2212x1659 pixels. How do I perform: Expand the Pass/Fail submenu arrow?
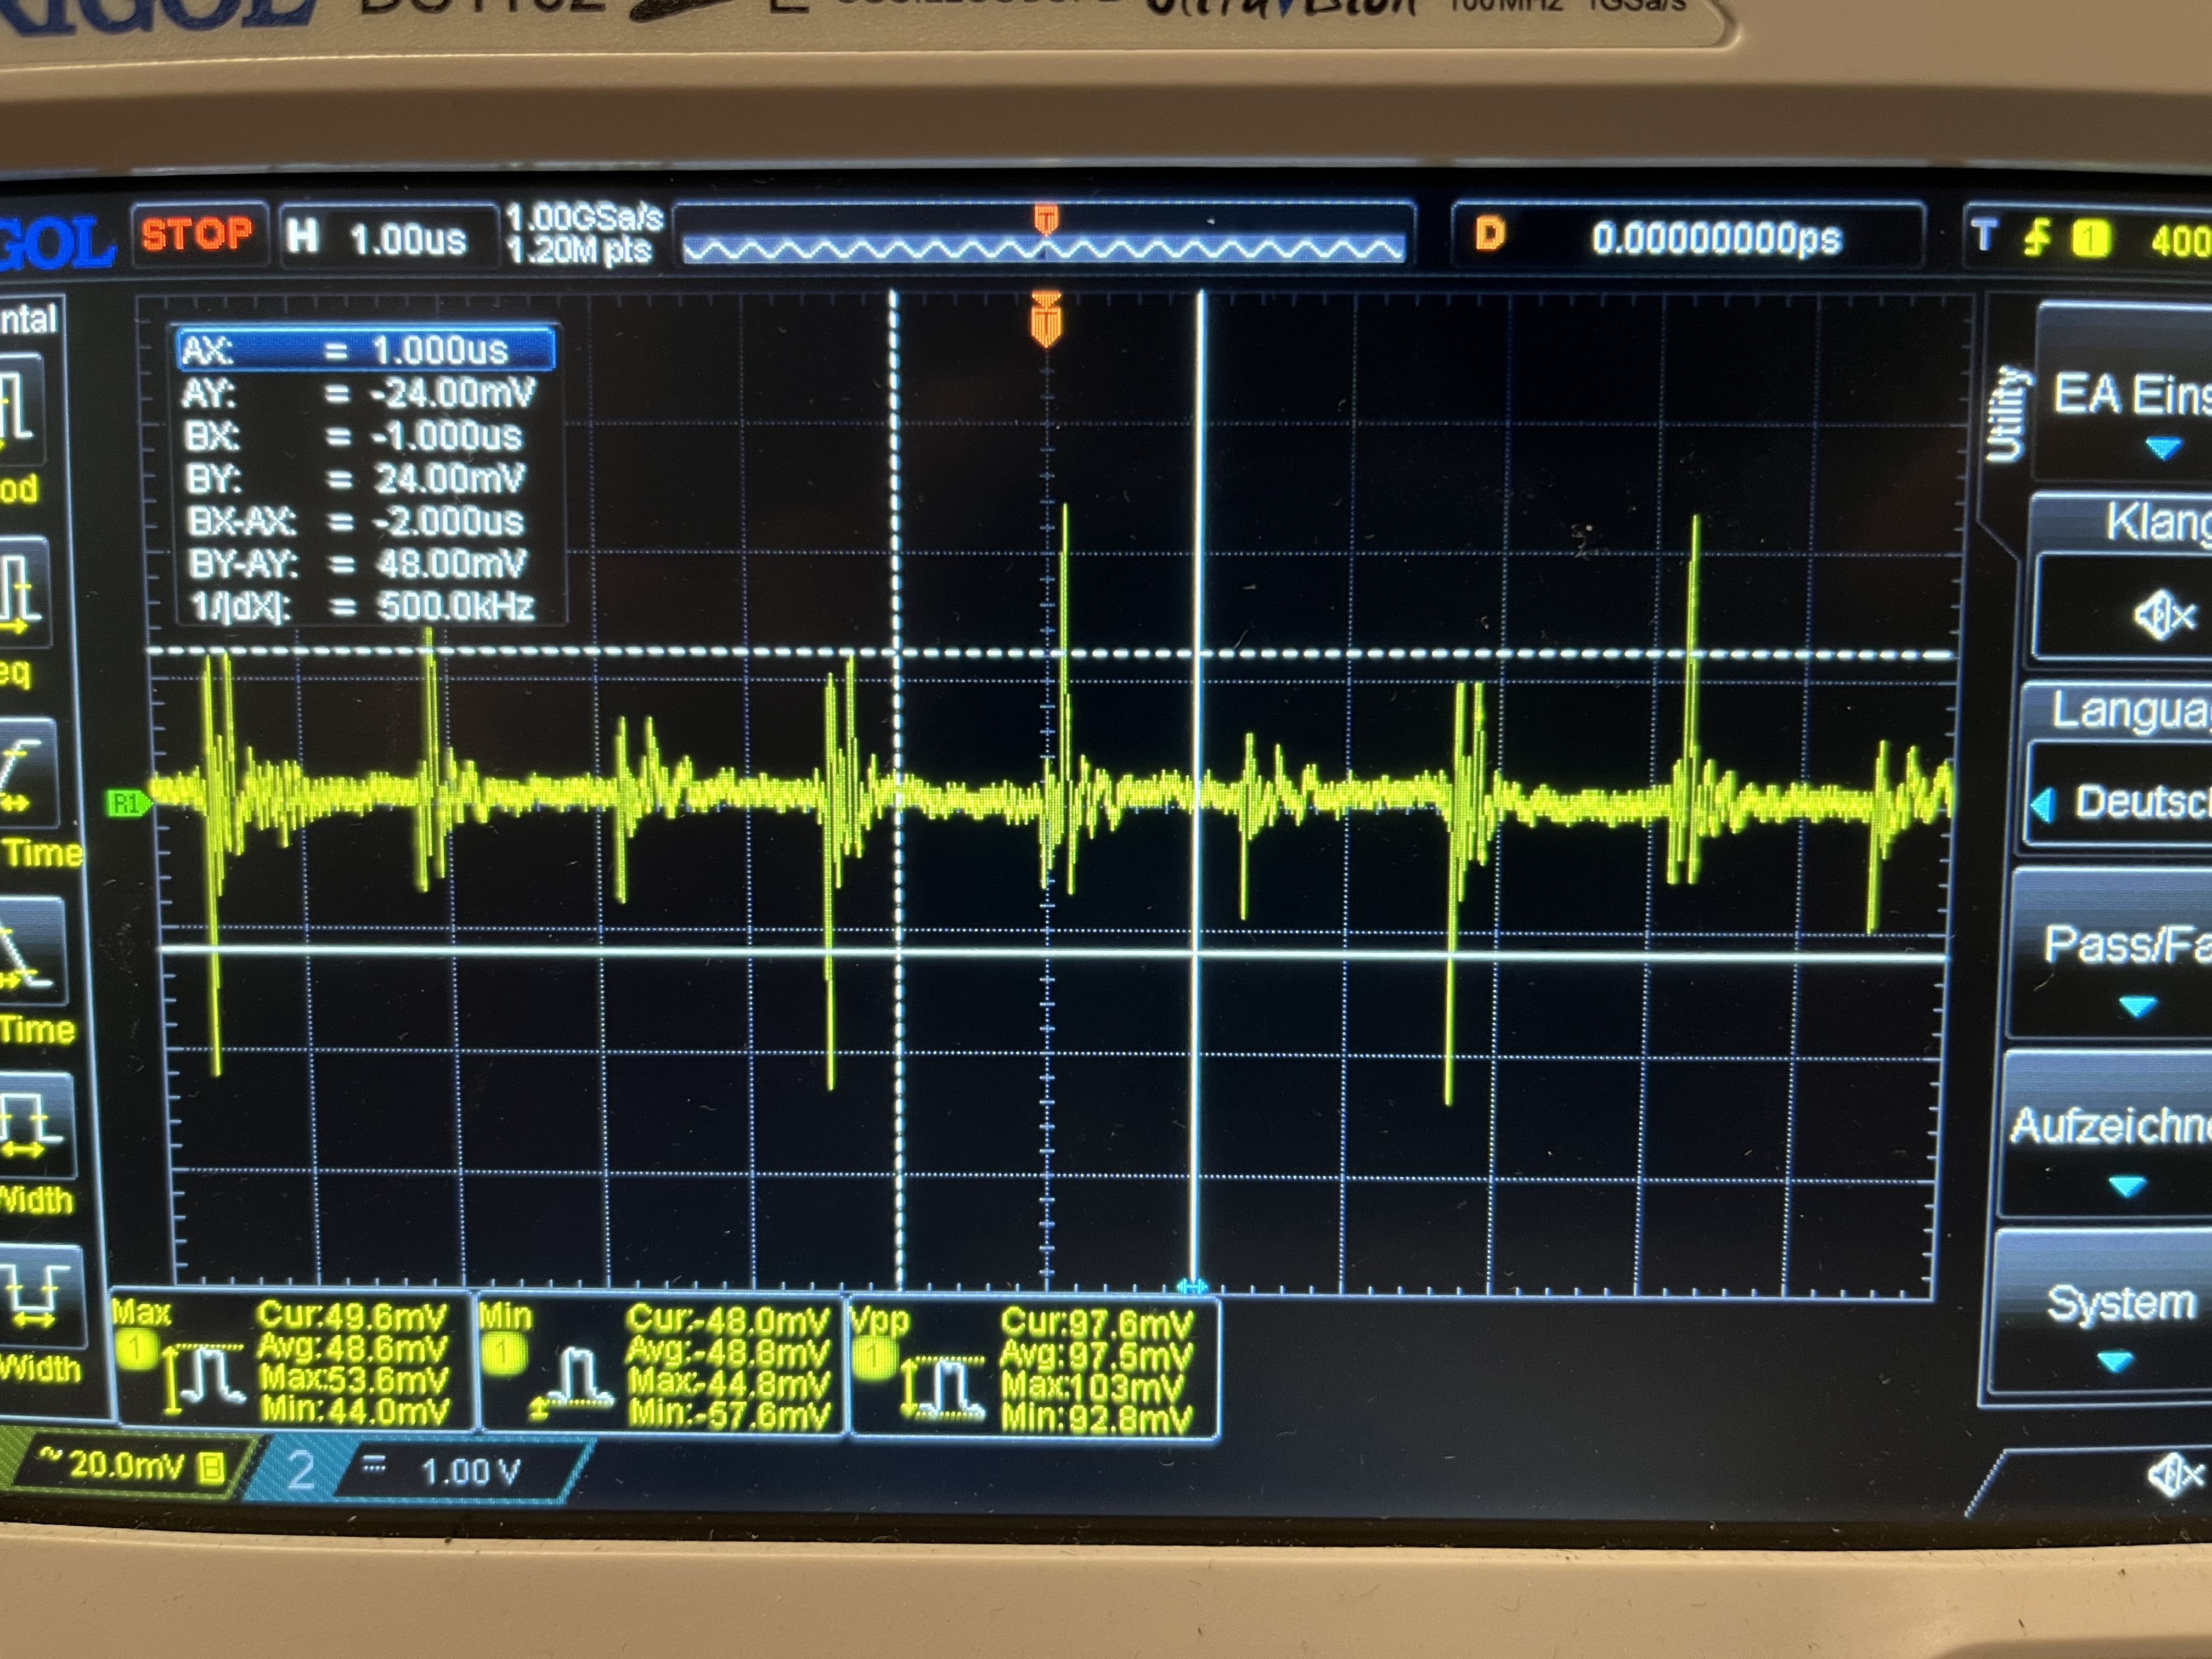2138,1006
